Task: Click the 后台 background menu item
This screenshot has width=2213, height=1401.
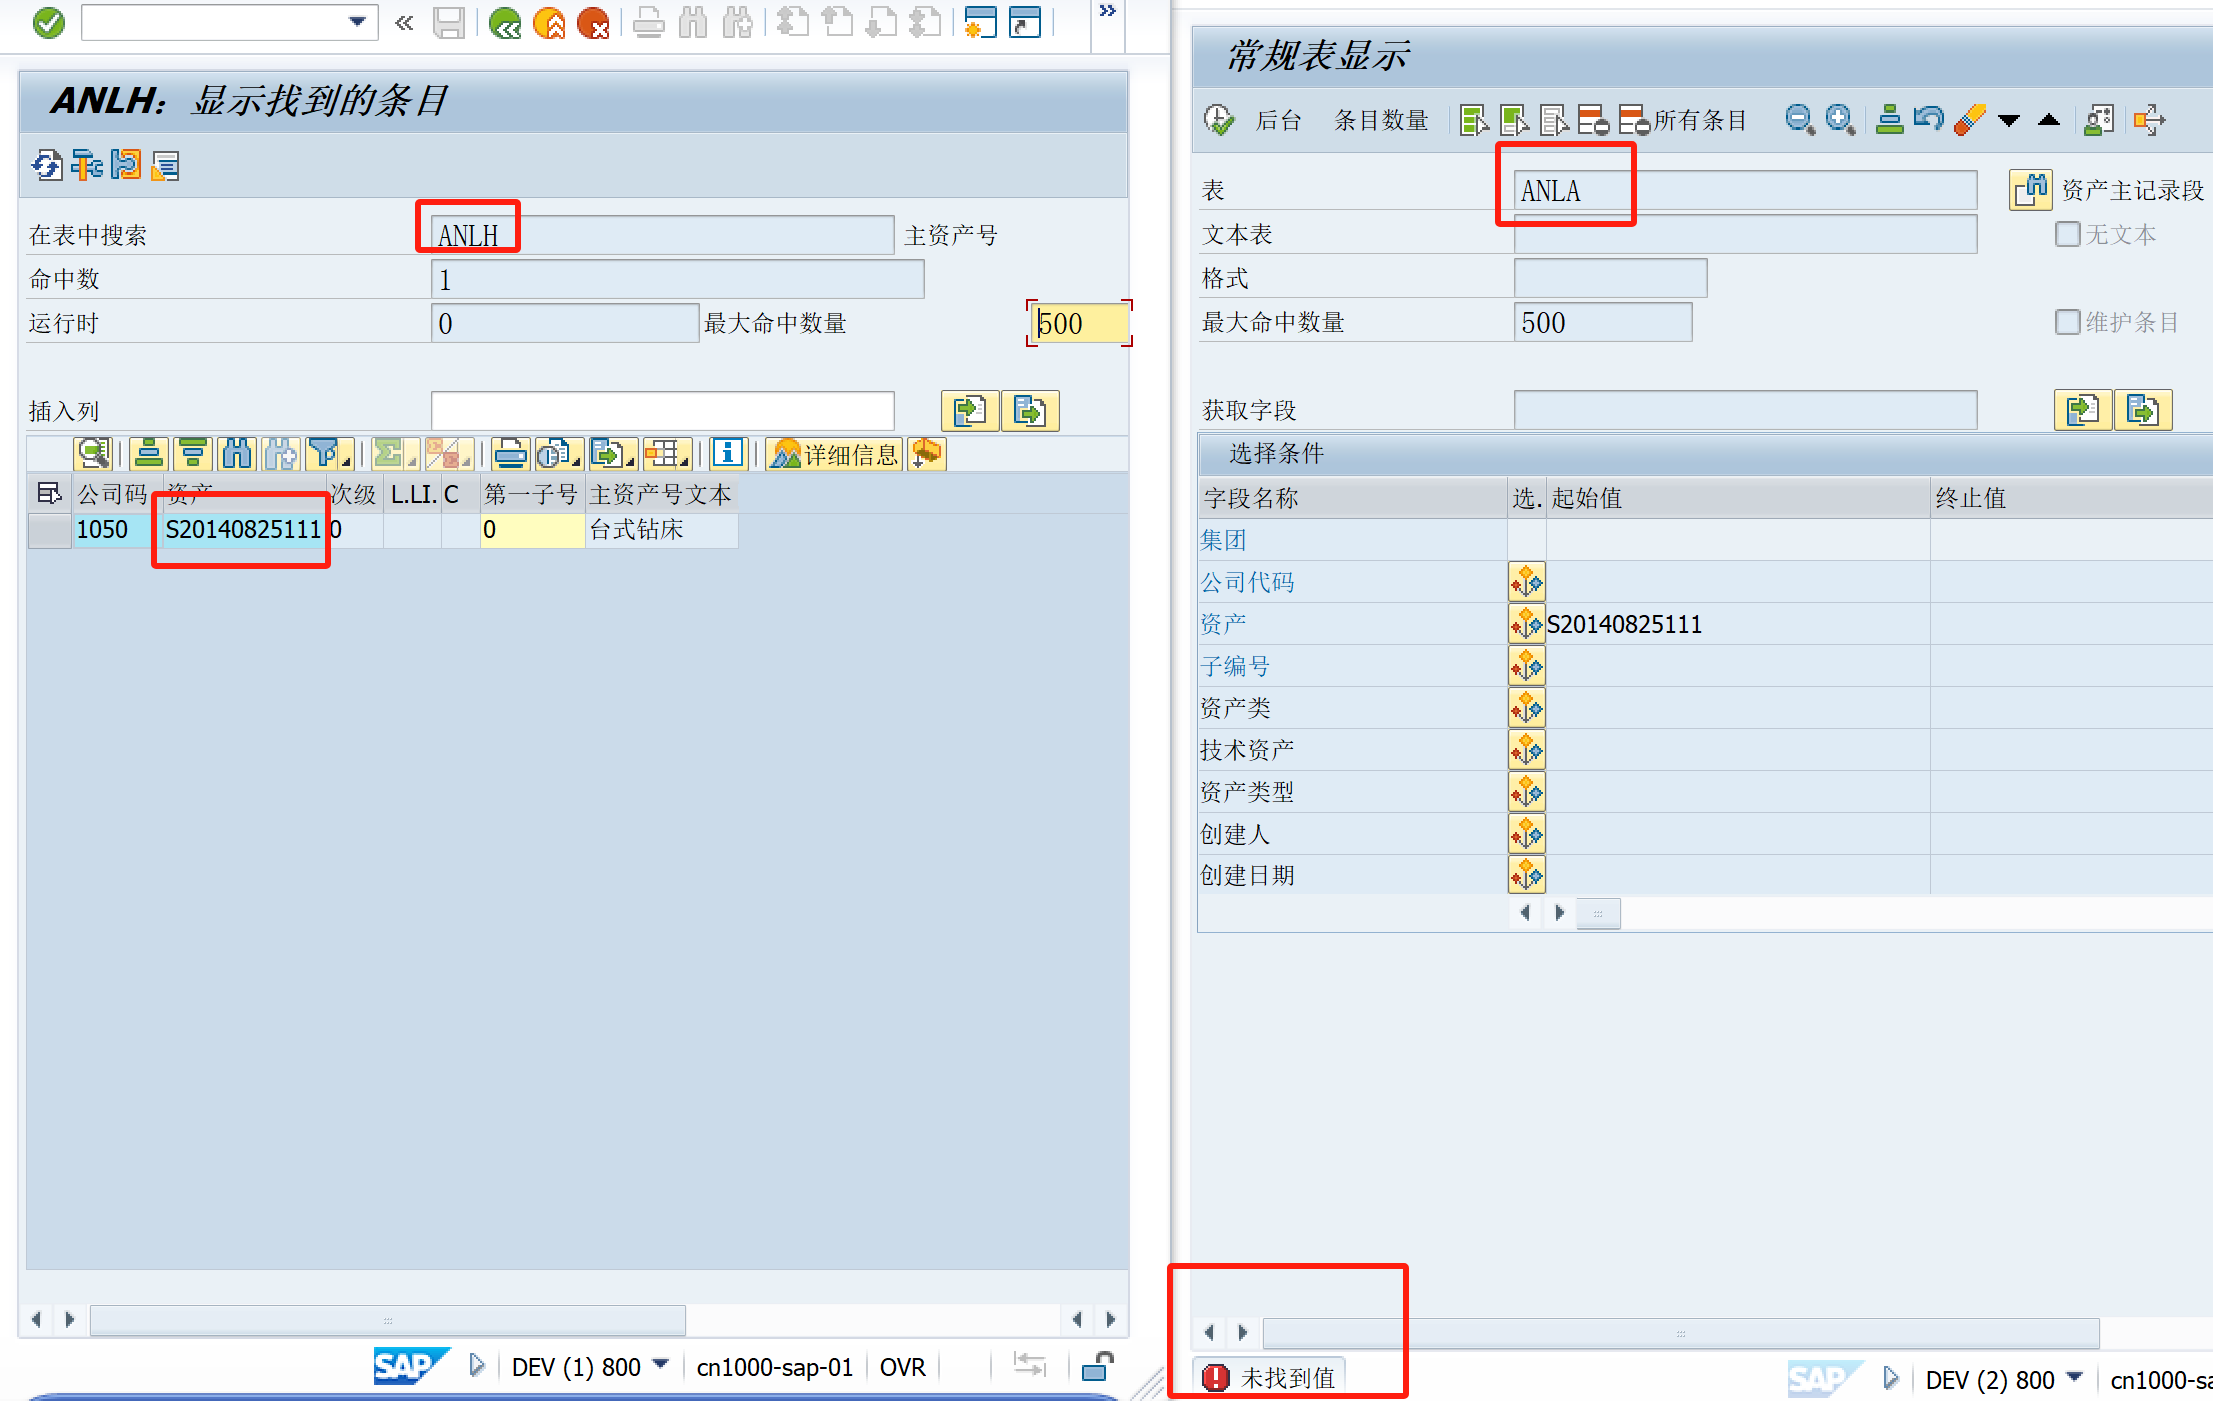Action: click(x=1278, y=121)
